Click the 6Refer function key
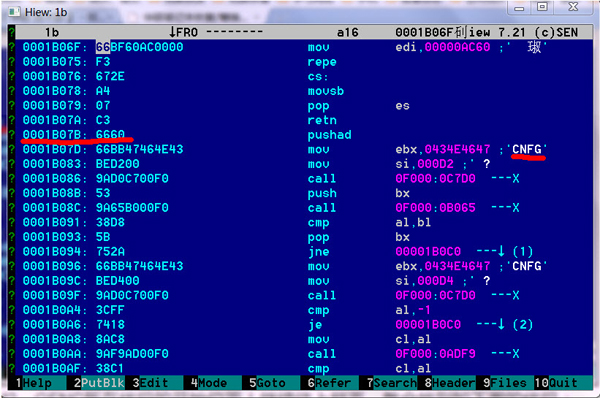This screenshot has width=600, height=398. pyautogui.click(x=329, y=383)
